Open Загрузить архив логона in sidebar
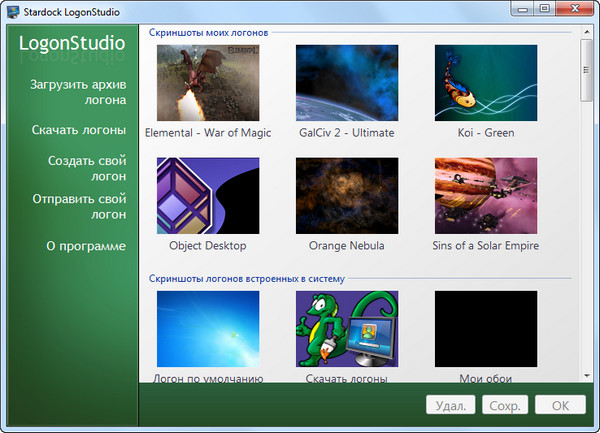600x433 pixels. (78, 92)
